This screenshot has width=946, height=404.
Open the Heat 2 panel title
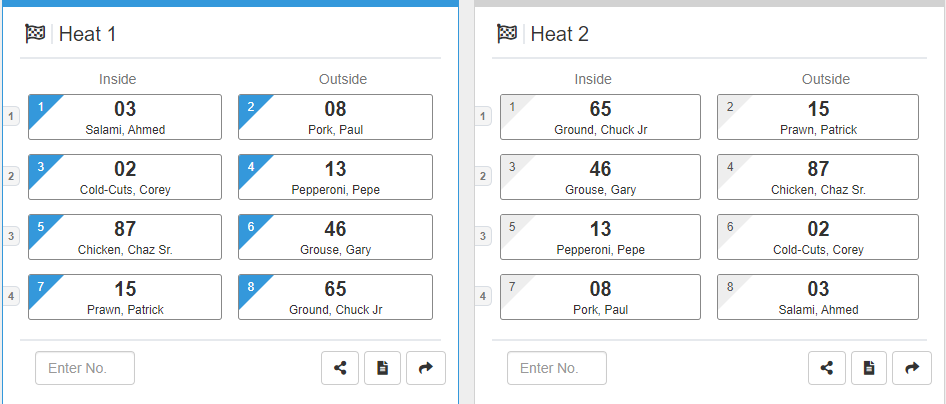559,34
